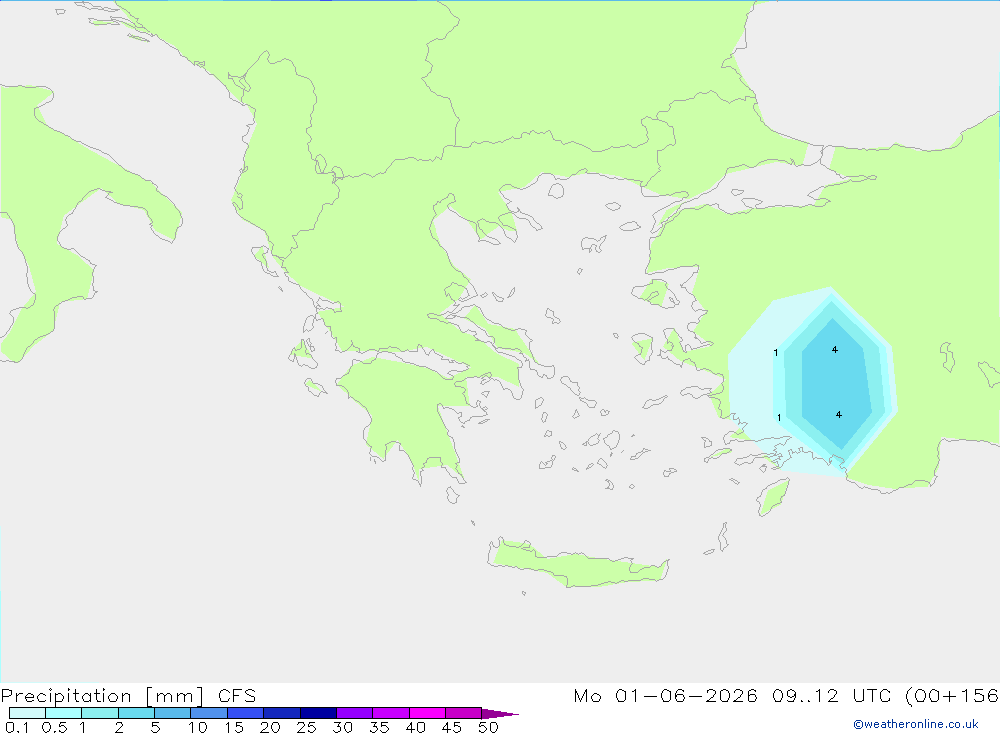Click the island of Rhodes on the map
This screenshot has width=1000, height=733.
click(773, 497)
